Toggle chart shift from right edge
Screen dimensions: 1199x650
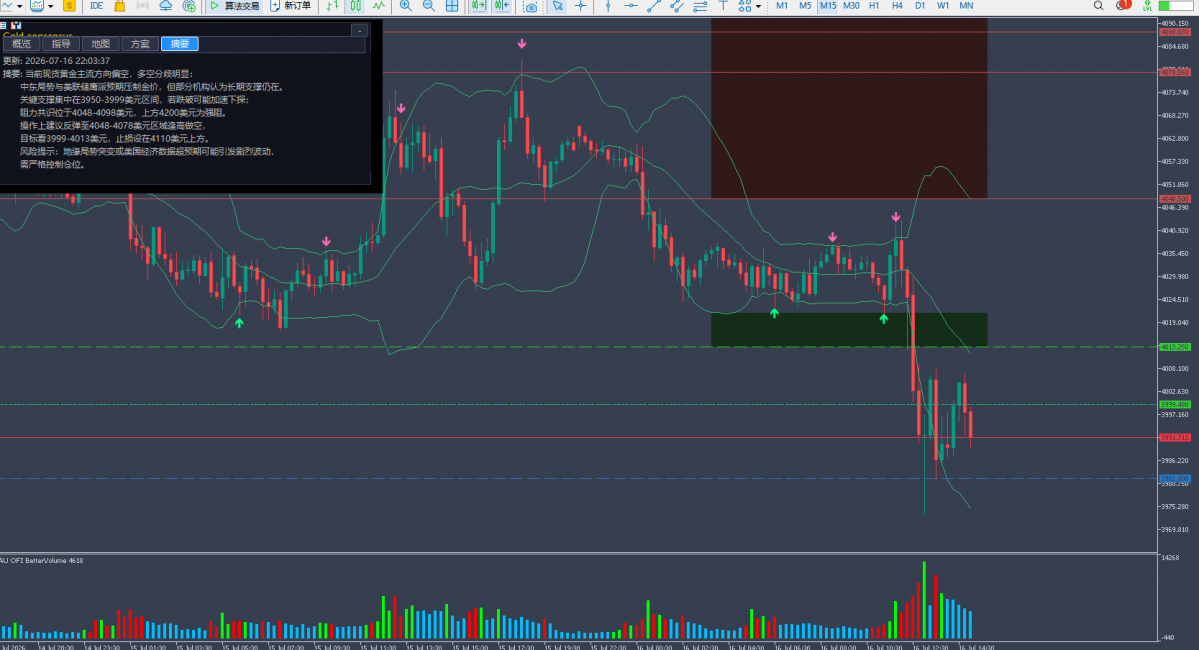tap(502, 6)
